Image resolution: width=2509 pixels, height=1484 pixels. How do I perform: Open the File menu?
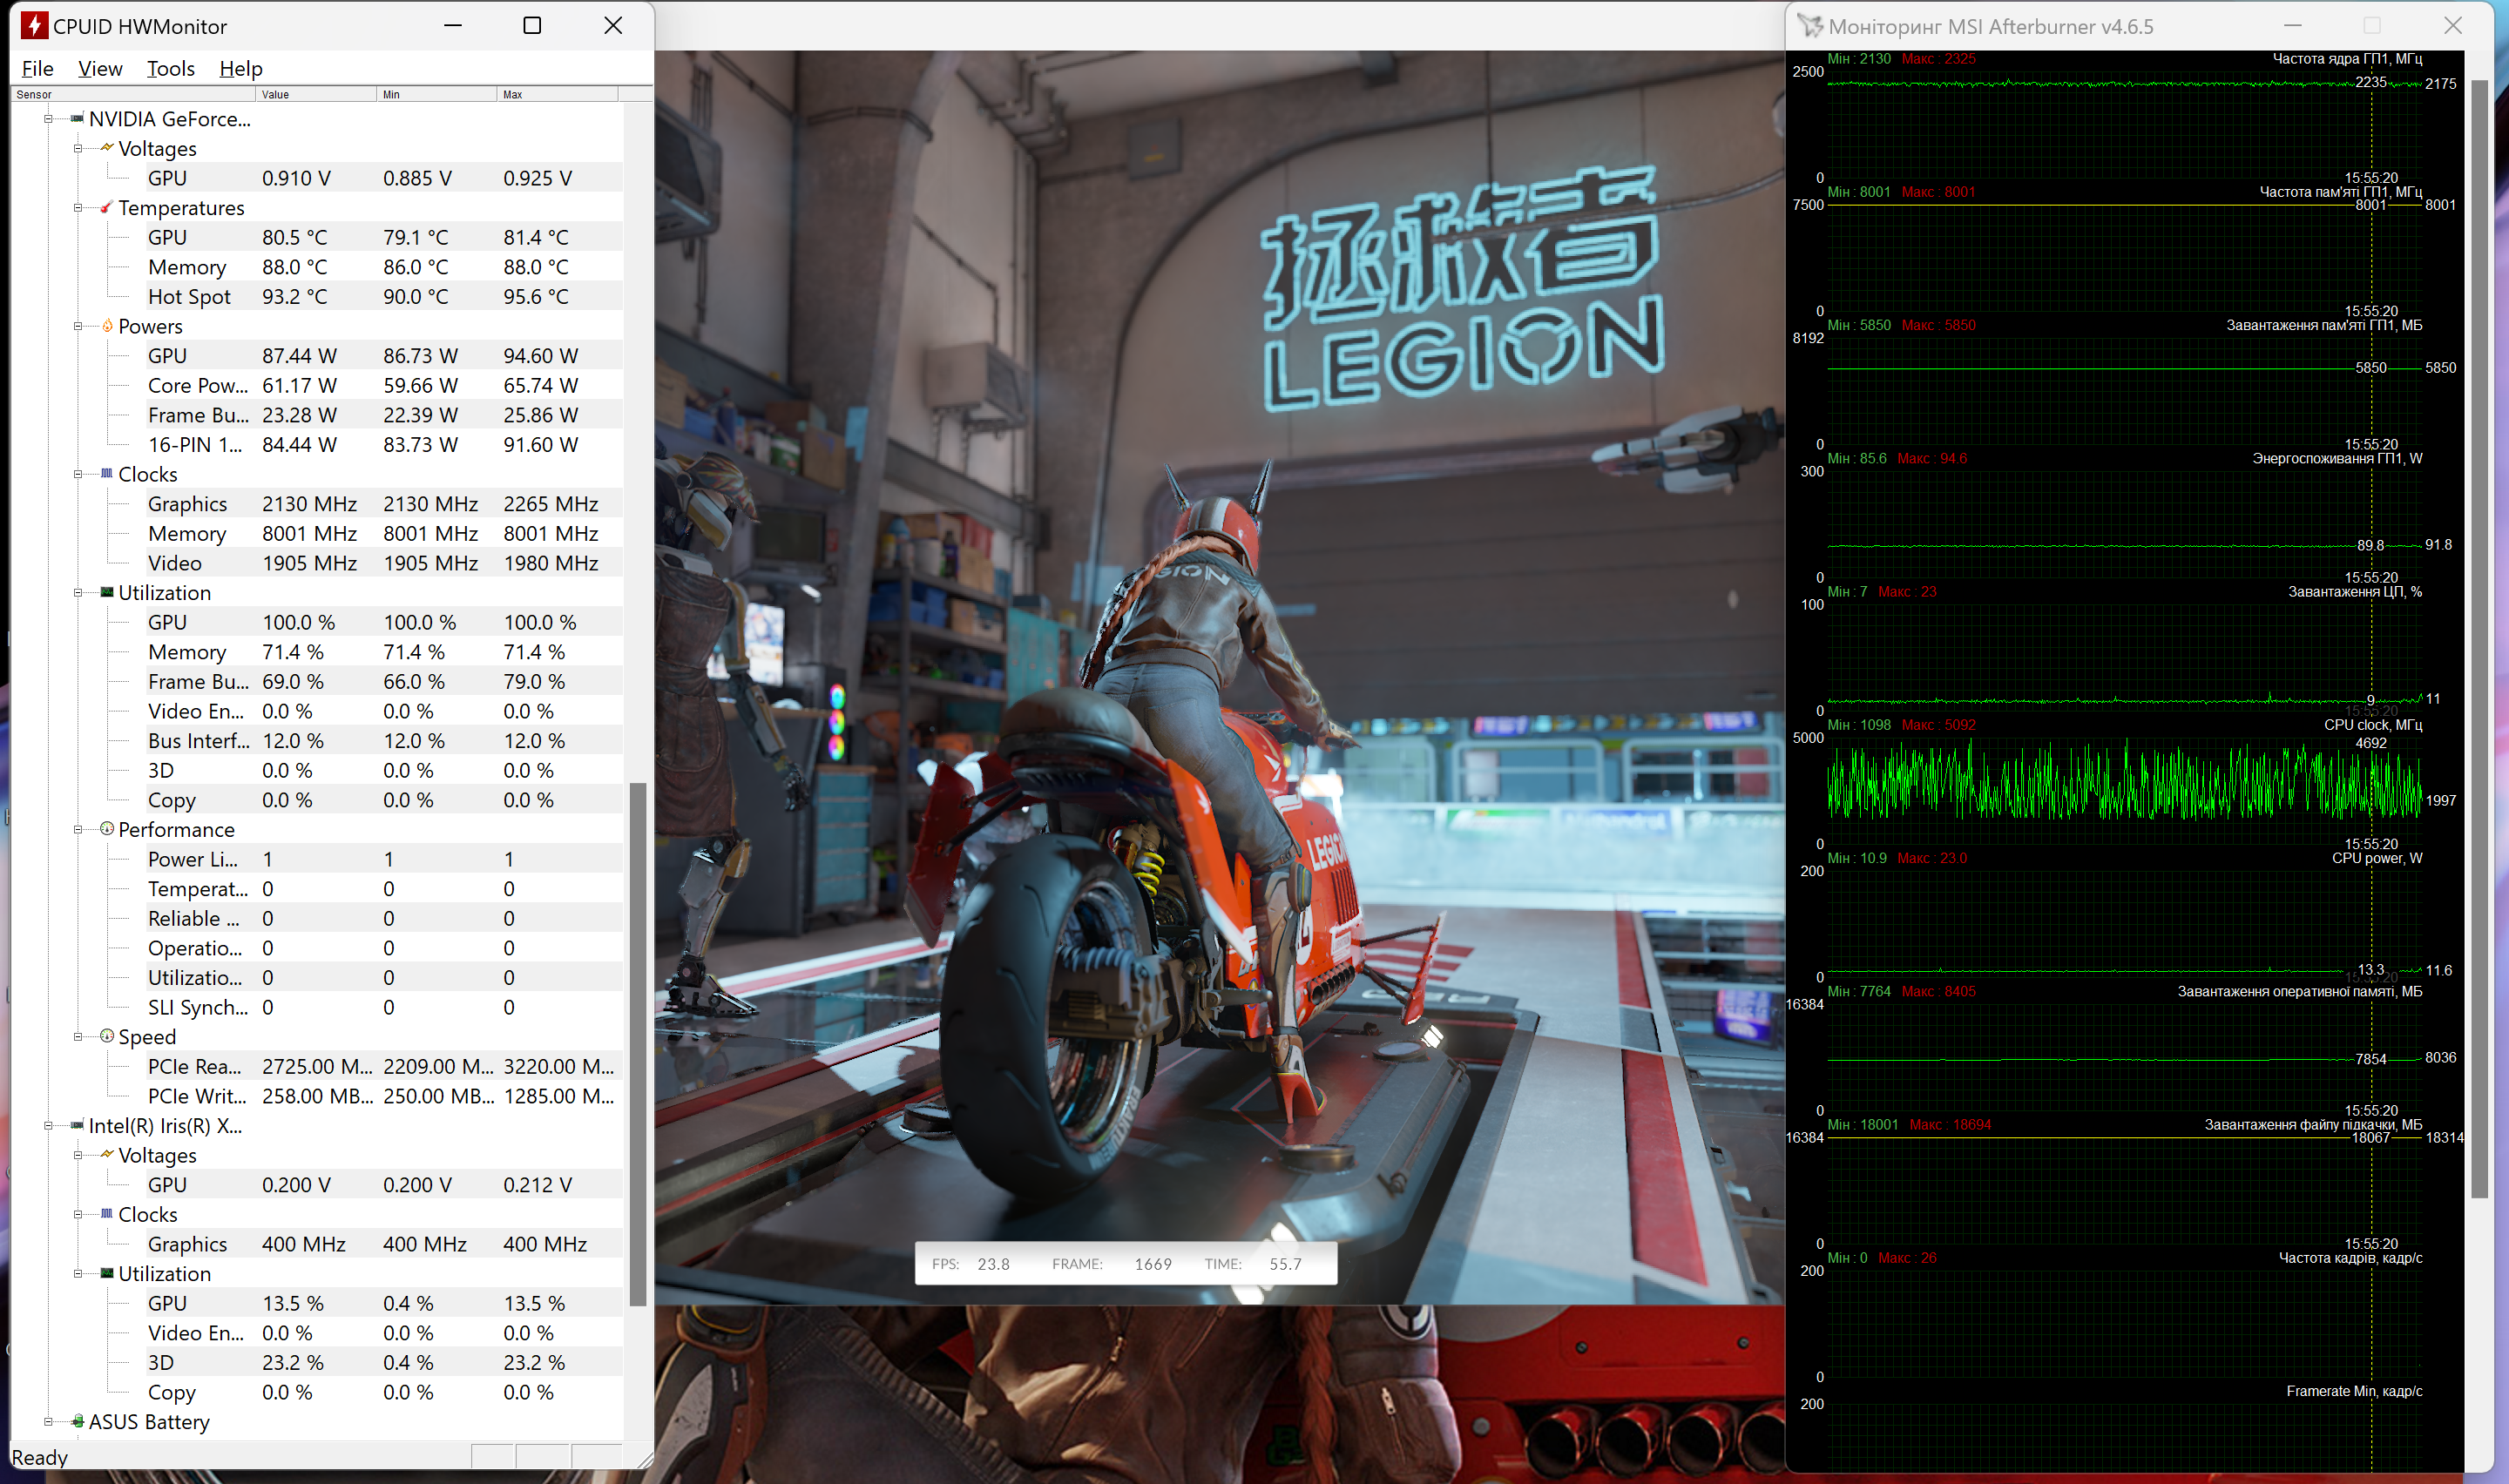(37, 68)
